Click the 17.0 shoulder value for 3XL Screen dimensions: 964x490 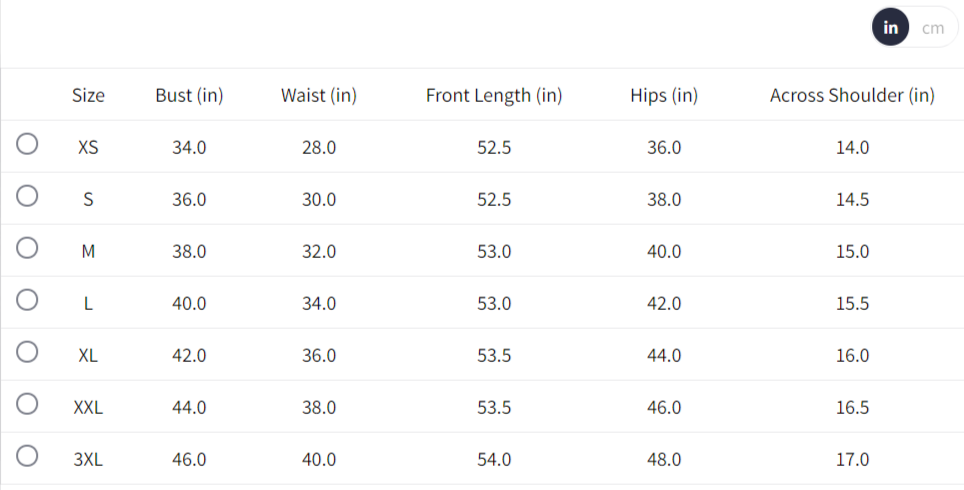pos(852,459)
